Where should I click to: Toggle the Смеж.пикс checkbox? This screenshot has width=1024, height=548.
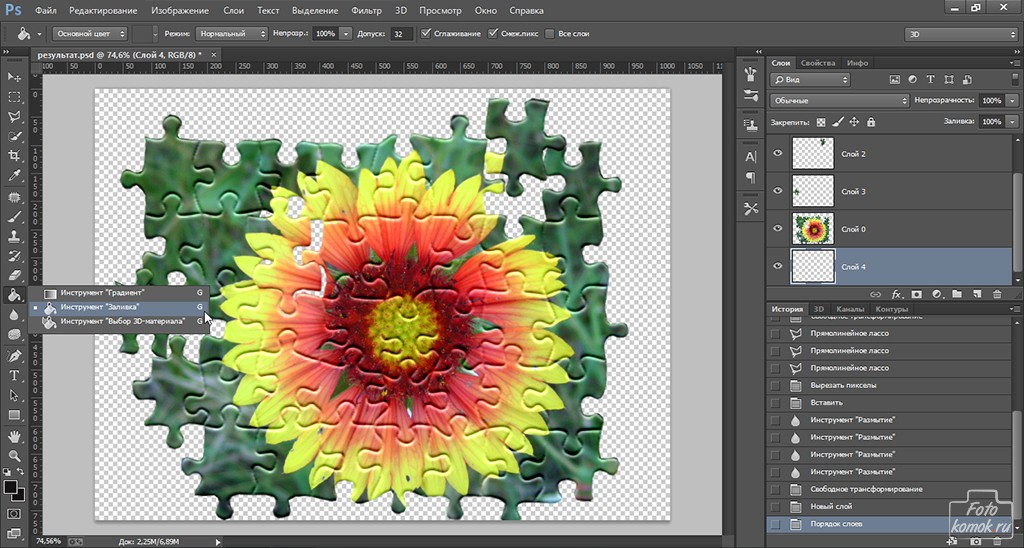point(493,33)
